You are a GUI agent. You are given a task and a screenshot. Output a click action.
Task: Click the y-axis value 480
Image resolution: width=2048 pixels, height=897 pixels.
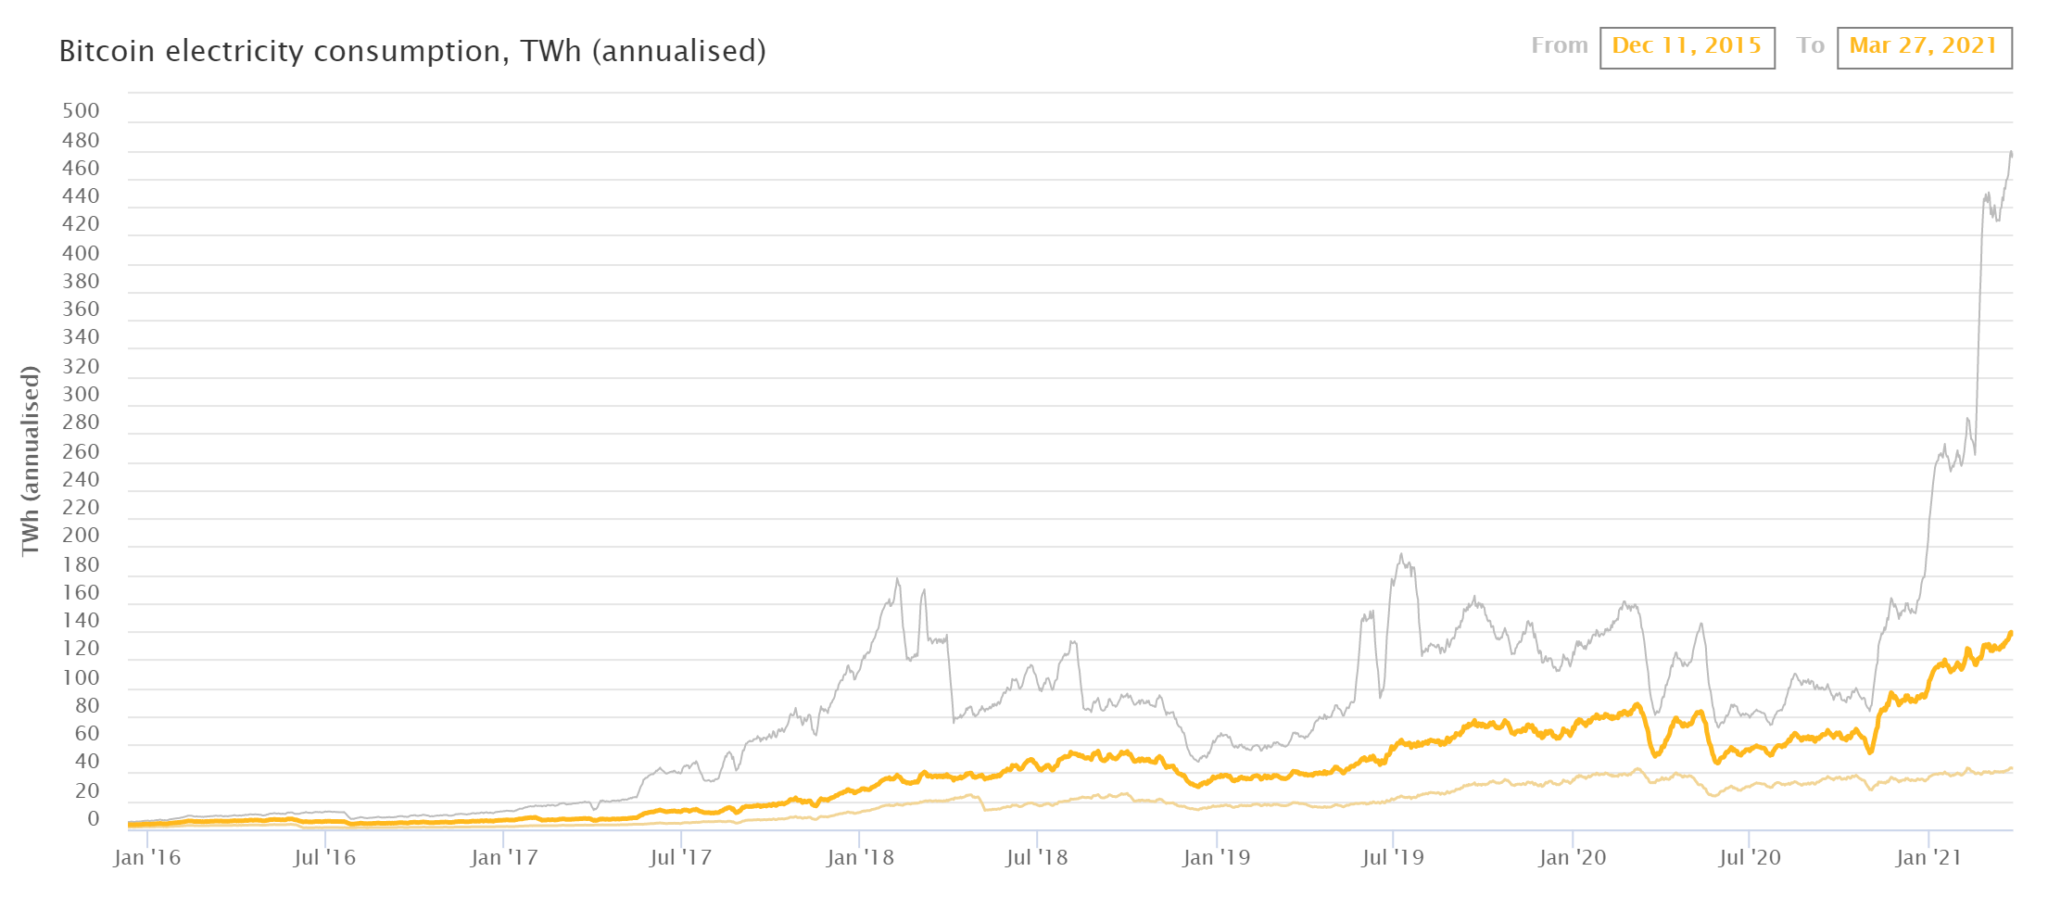(x=81, y=140)
